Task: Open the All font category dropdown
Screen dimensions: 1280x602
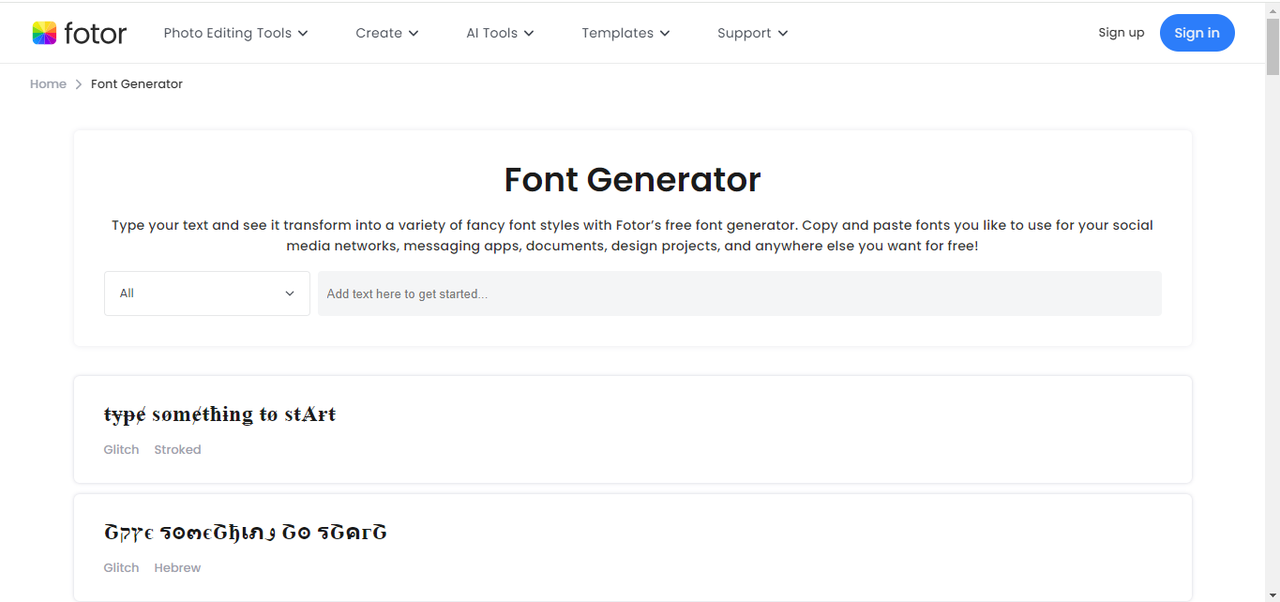Action: point(207,293)
